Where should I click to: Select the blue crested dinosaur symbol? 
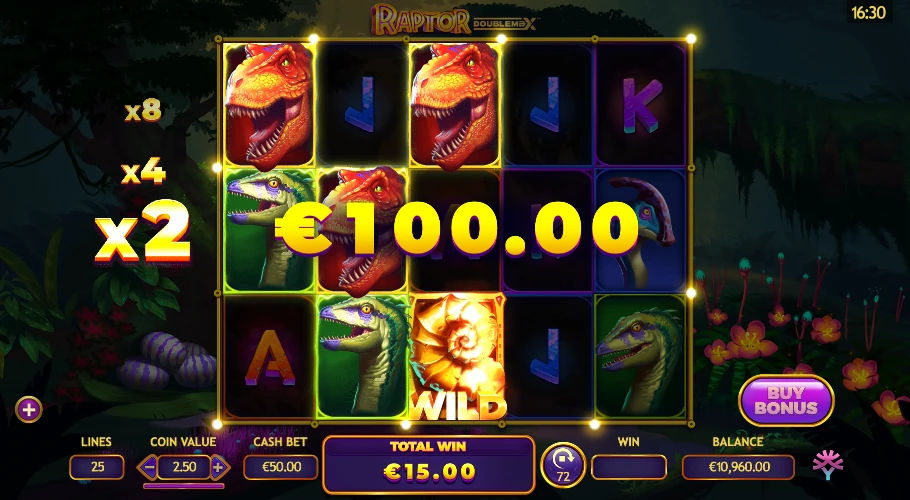click(641, 231)
